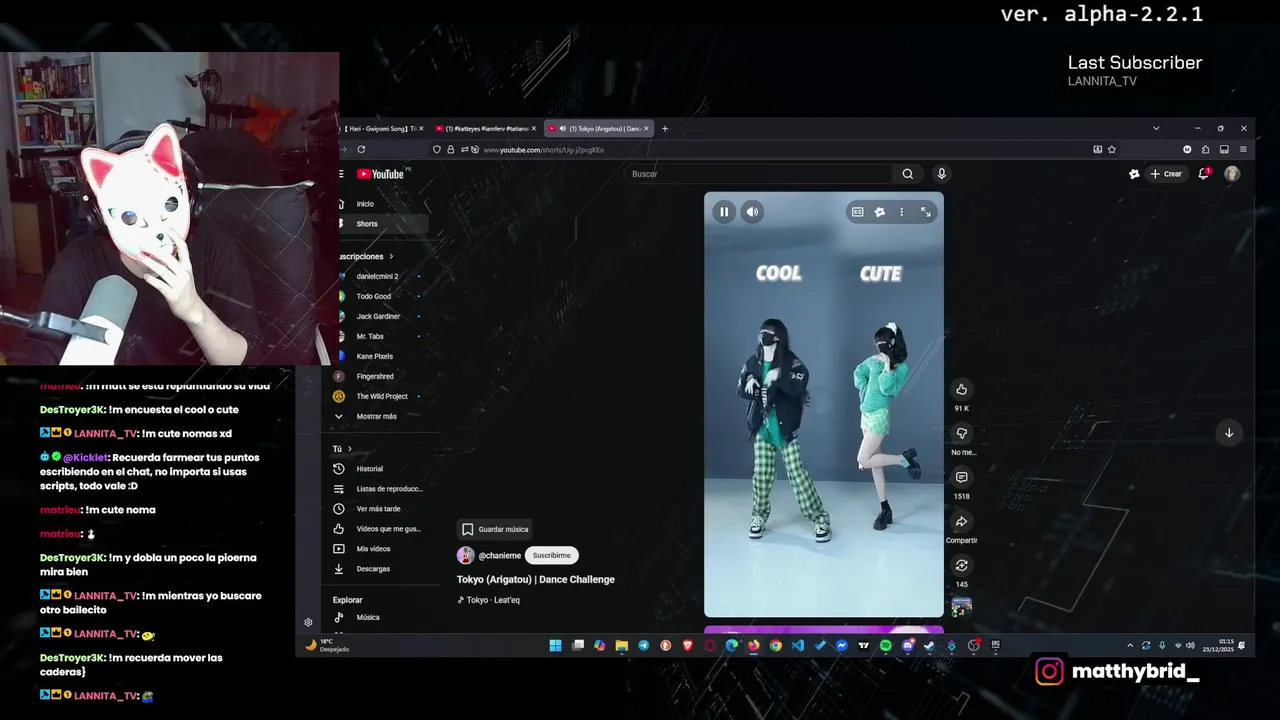The height and width of the screenshot is (720, 1280).
Task: Click Guardar música
Action: (494, 529)
